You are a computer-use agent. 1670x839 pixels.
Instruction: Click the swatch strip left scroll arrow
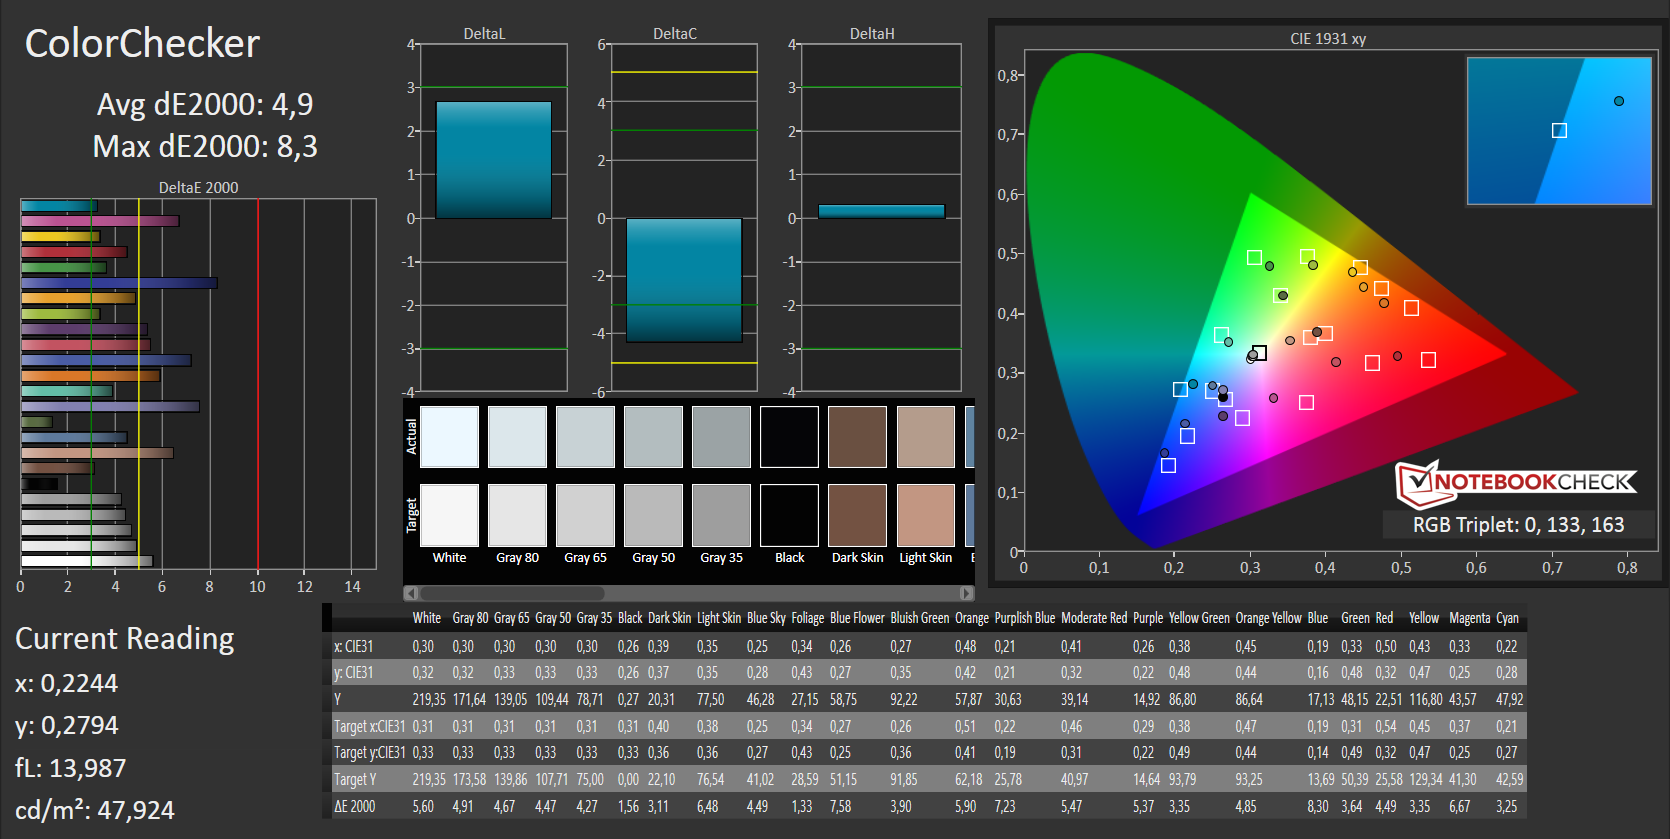tap(410, 593)
